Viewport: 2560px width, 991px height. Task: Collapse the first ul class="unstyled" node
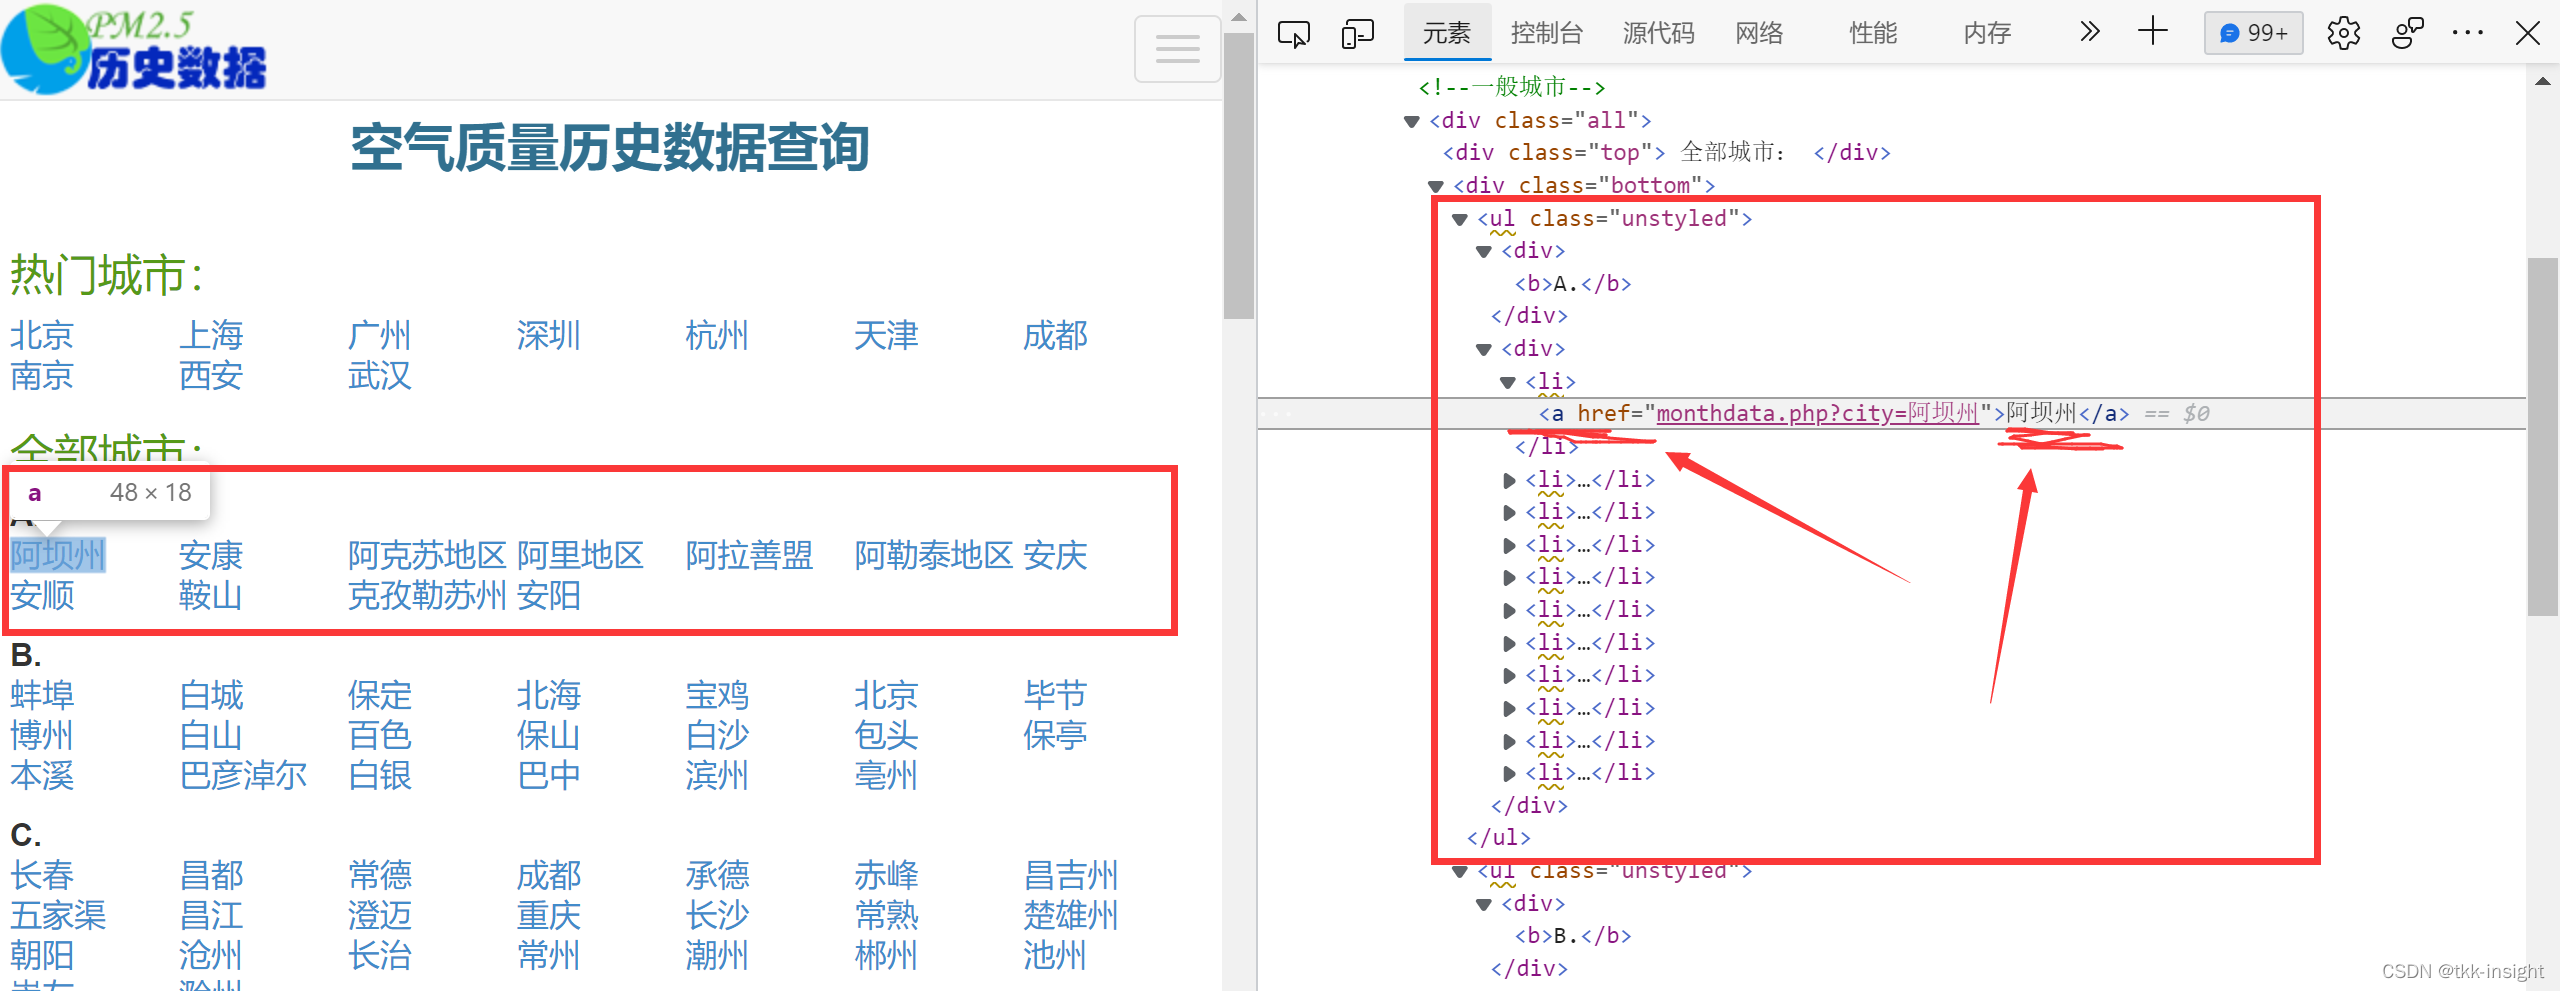(x=1460, y=219)
